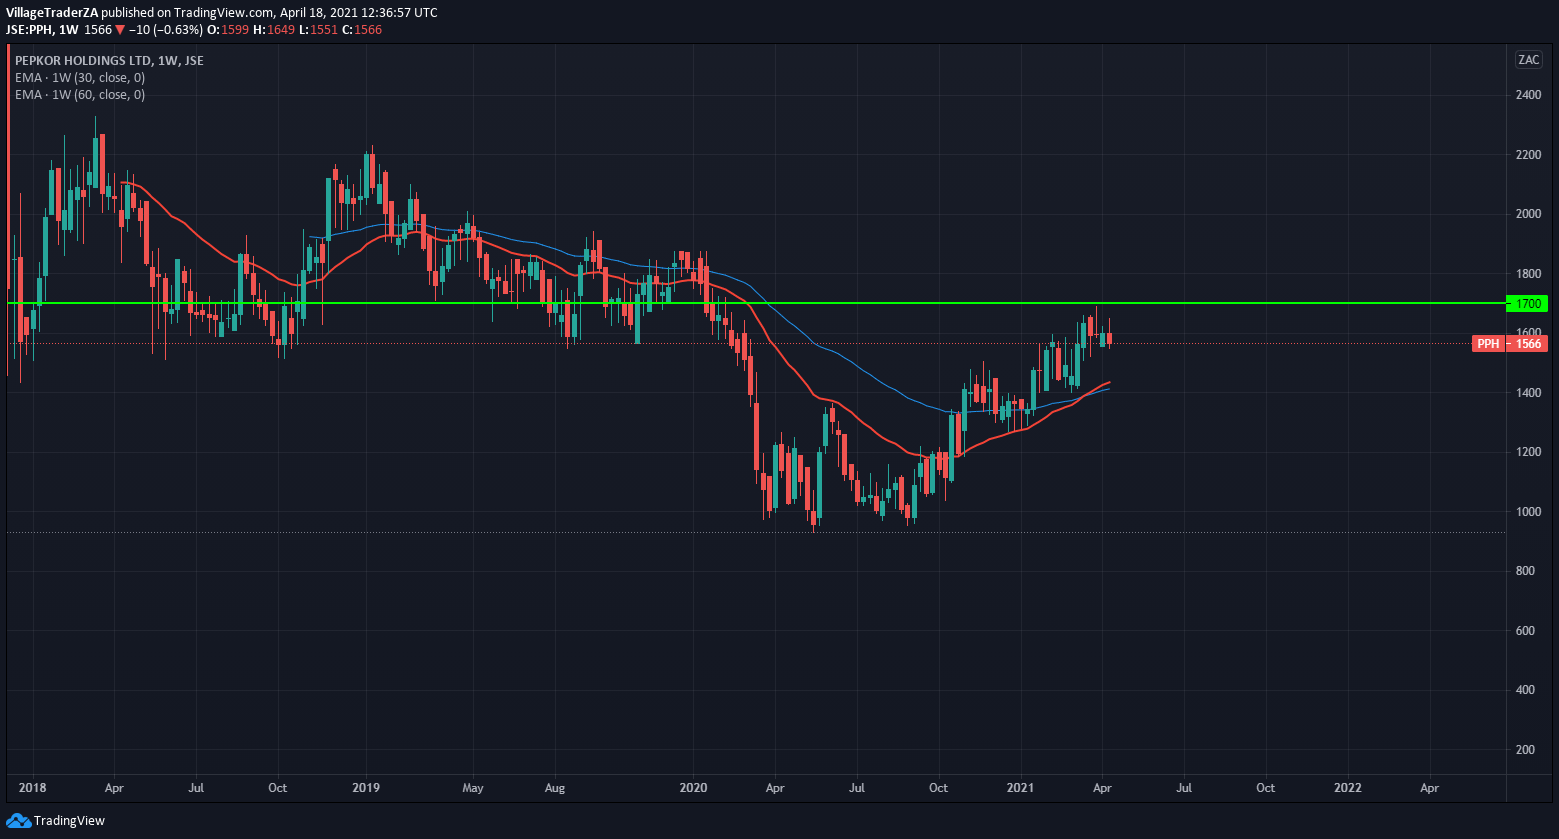Click the red PPH 1566 price tag
This screenshot has width=1559, height=839.
1510,344
